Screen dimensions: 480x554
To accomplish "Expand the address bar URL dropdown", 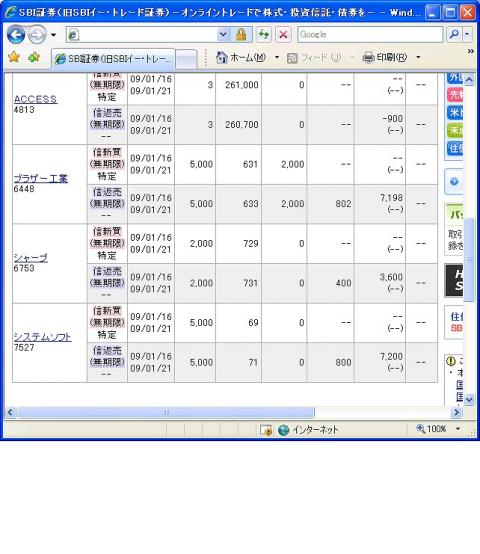I will 223,35.
